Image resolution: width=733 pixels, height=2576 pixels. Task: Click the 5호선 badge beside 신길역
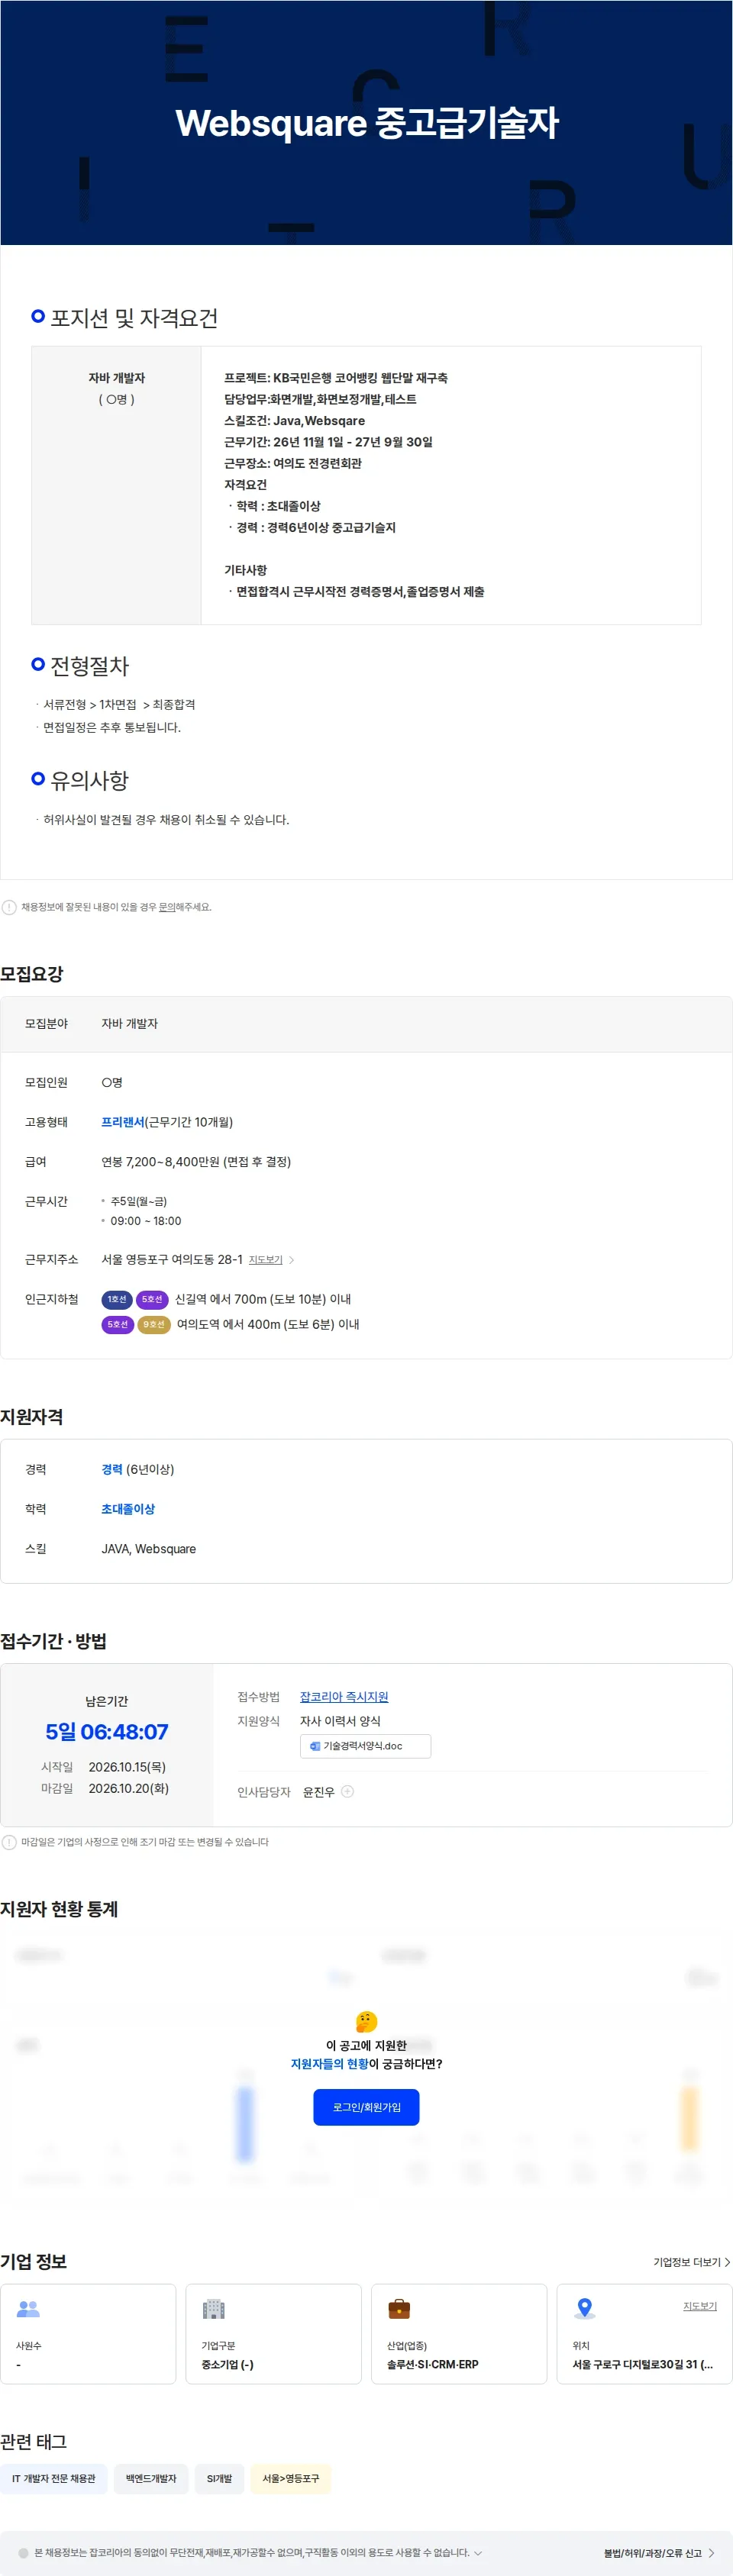152,1299
